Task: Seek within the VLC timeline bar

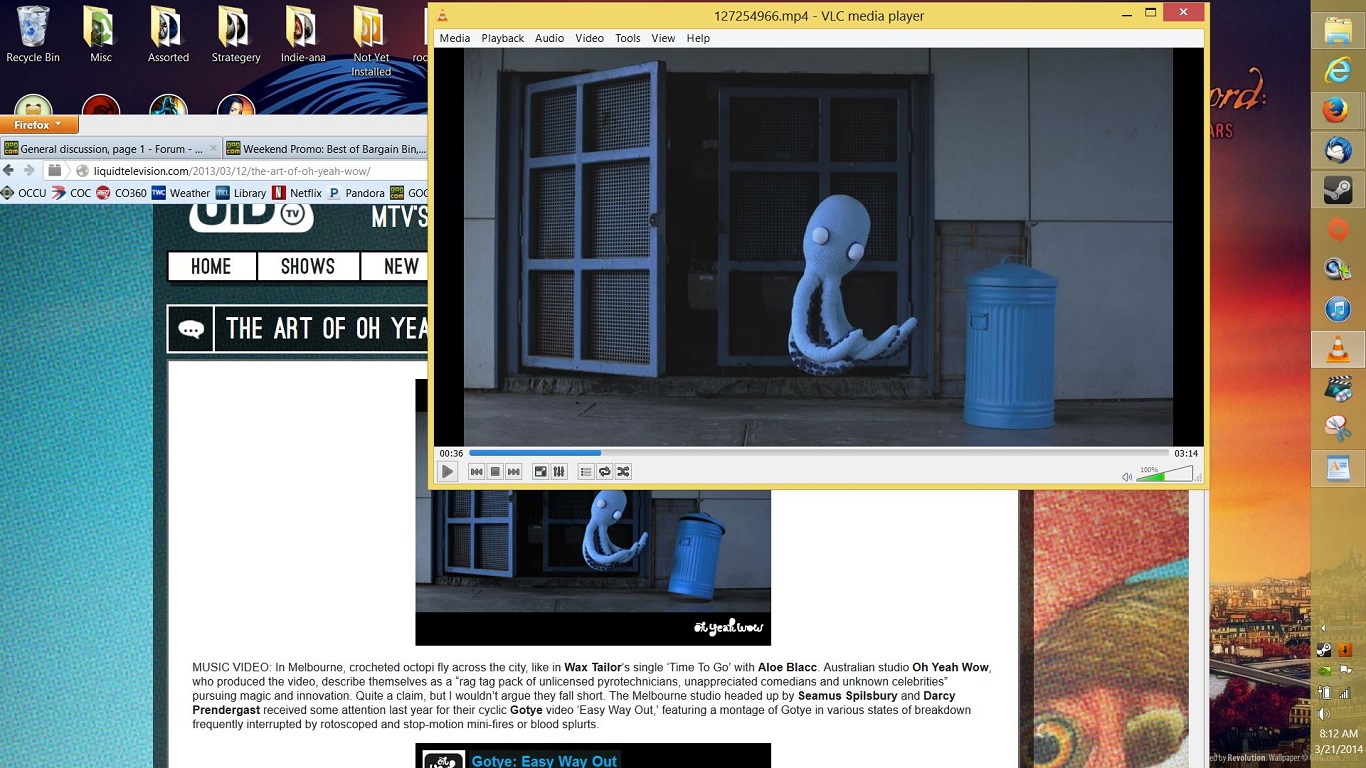Action: [x=818, y=453]
